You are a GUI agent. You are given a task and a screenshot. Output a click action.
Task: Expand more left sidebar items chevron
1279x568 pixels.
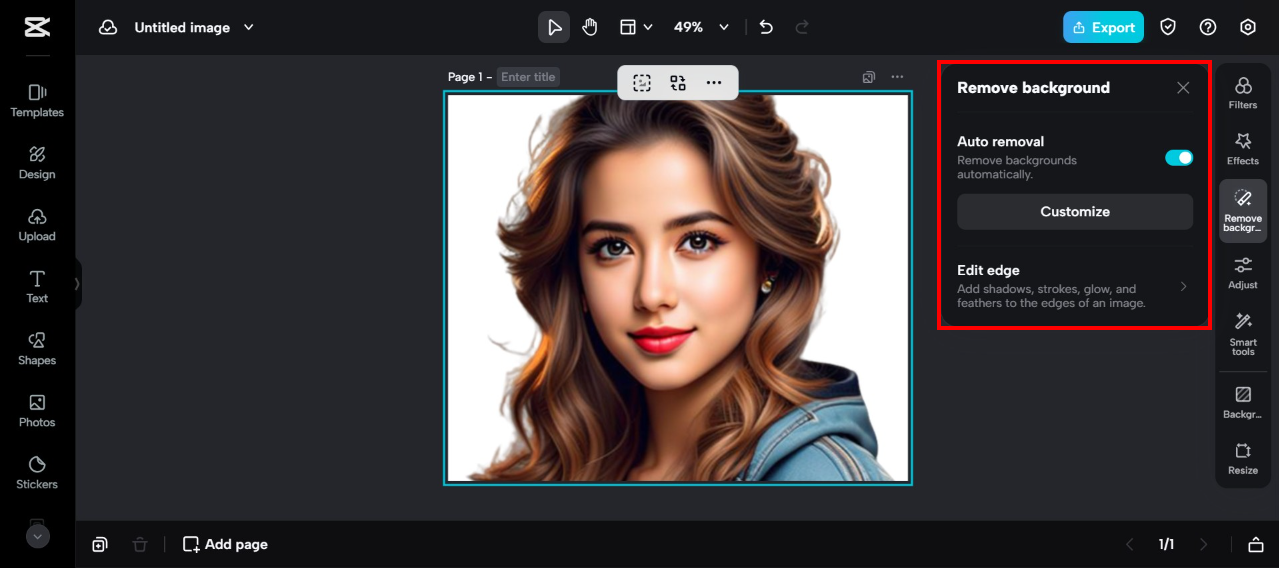point(37,537)
